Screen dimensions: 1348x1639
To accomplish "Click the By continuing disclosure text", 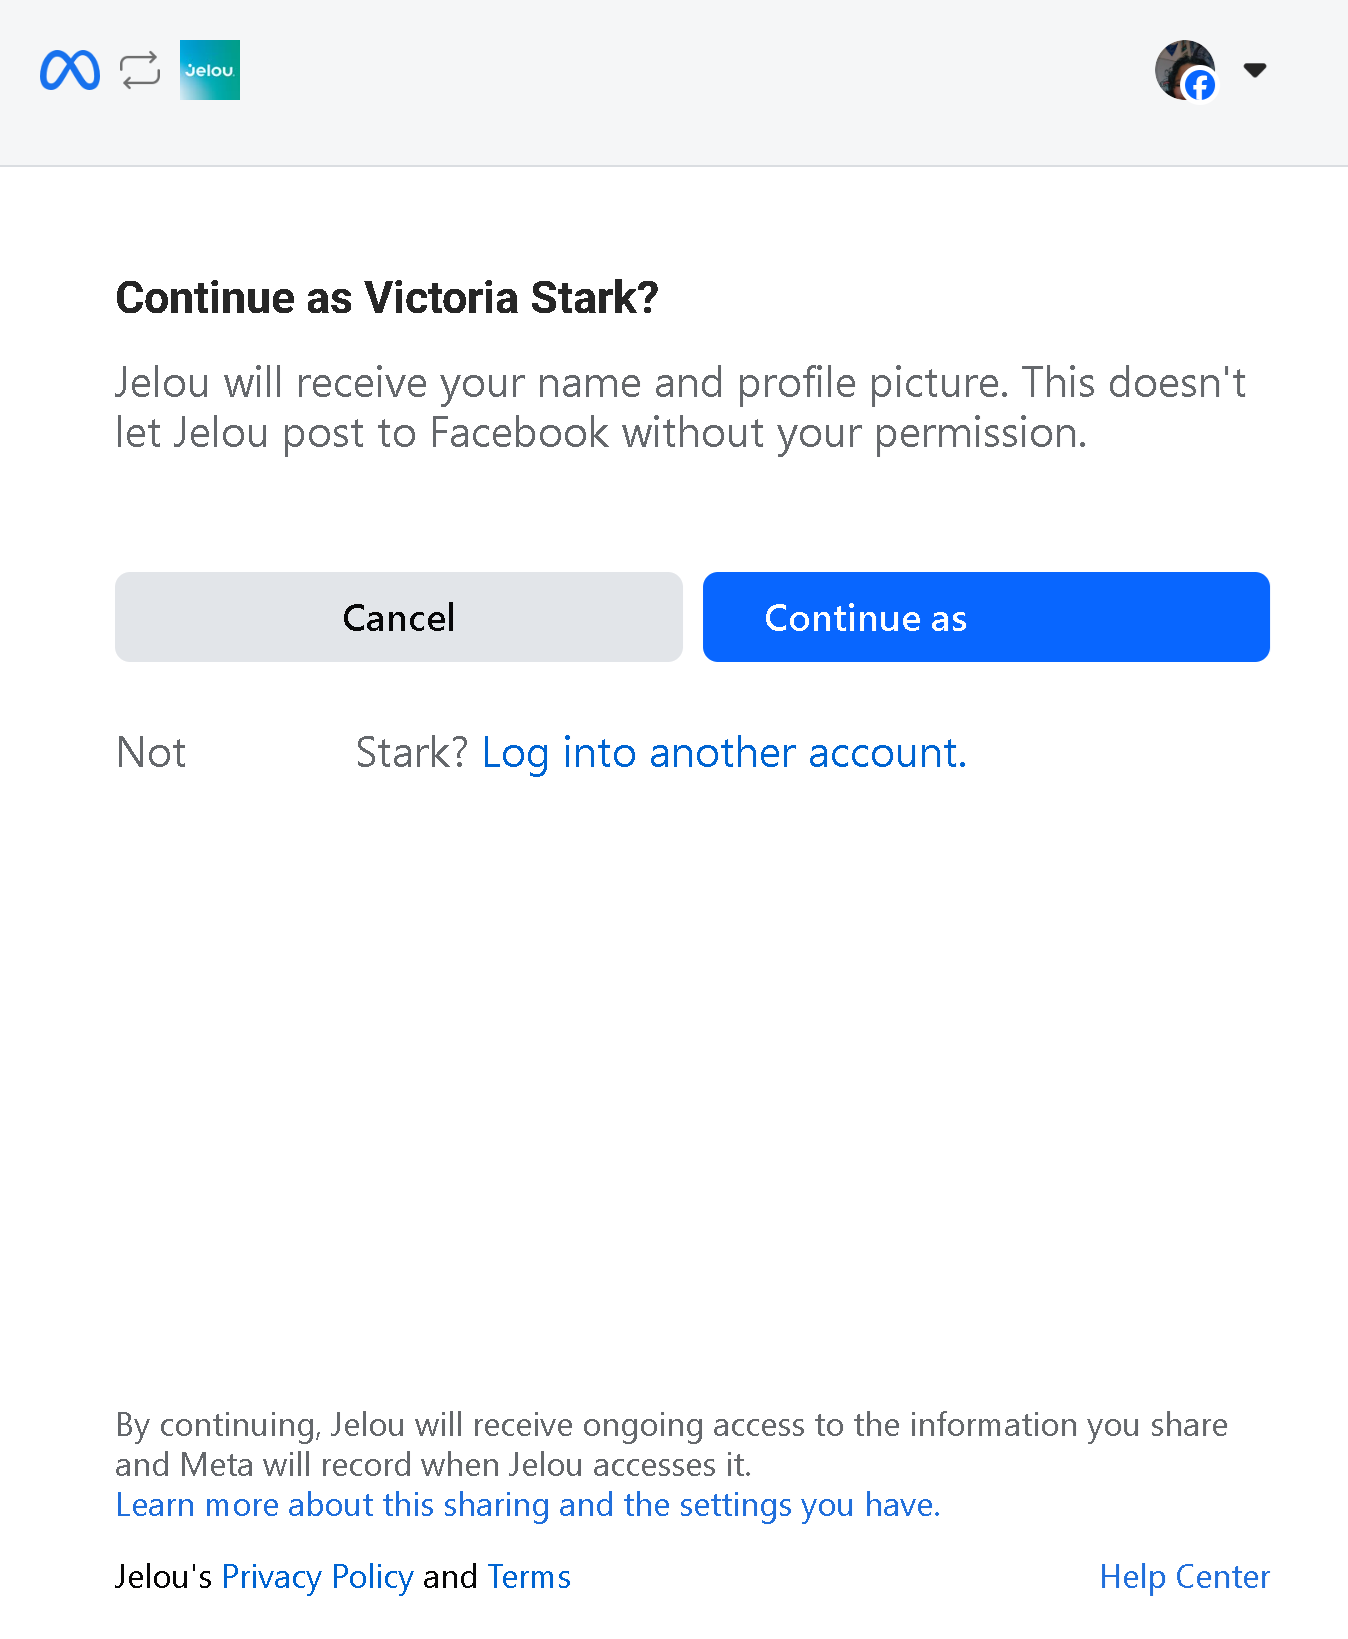I will coord(671,1444).
